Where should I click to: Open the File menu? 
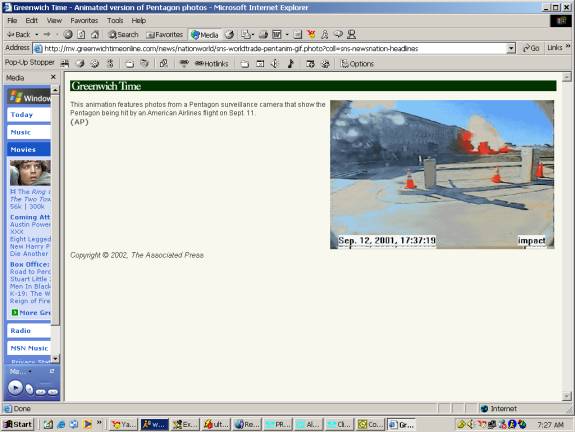point(12,21)
